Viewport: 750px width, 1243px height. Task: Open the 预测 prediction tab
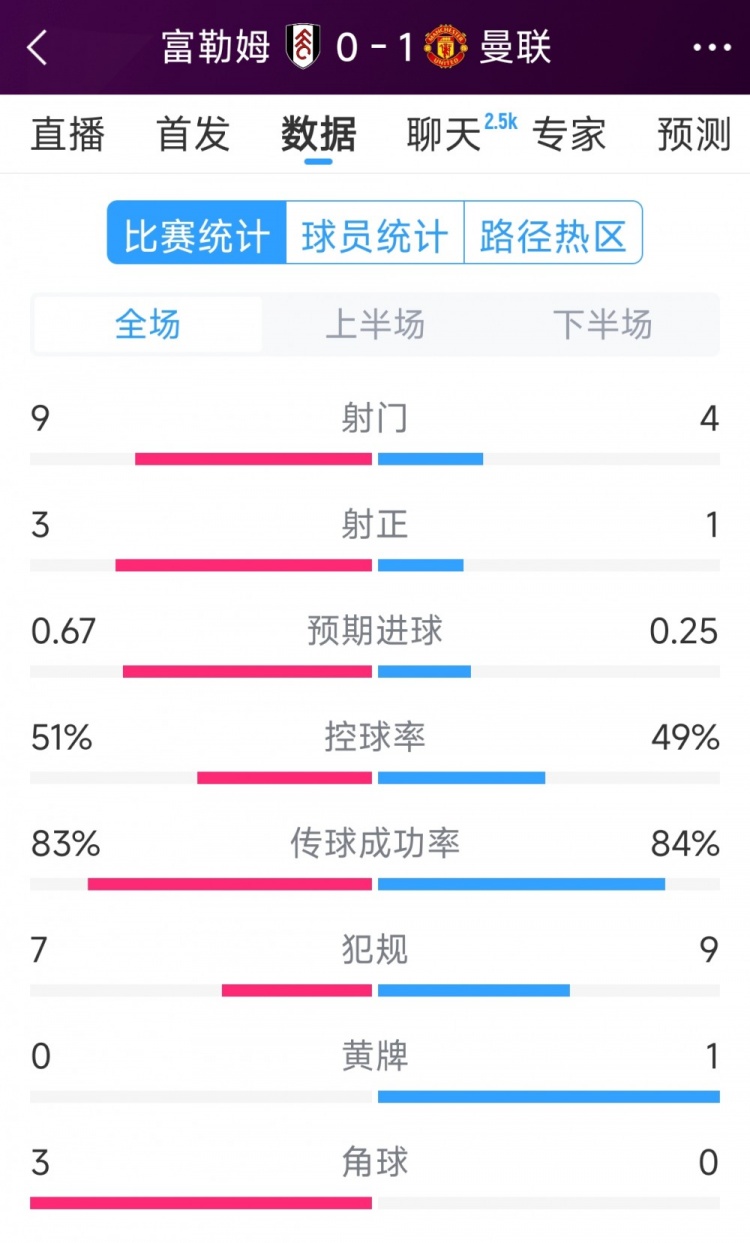[694, 134]
